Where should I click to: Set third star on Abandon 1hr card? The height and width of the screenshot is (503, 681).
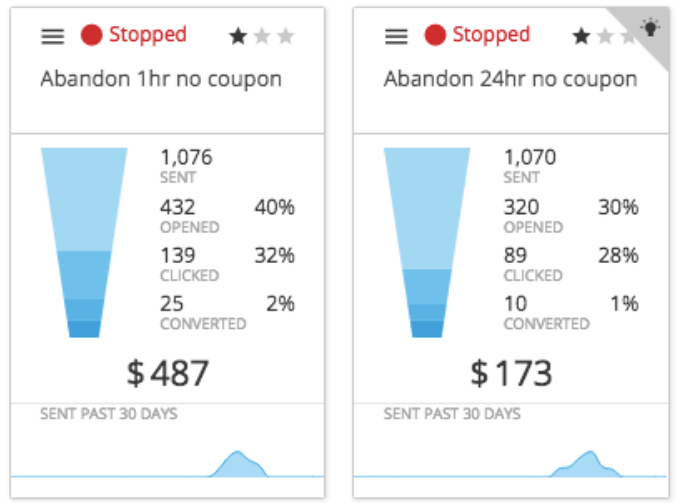coord(285,36)
